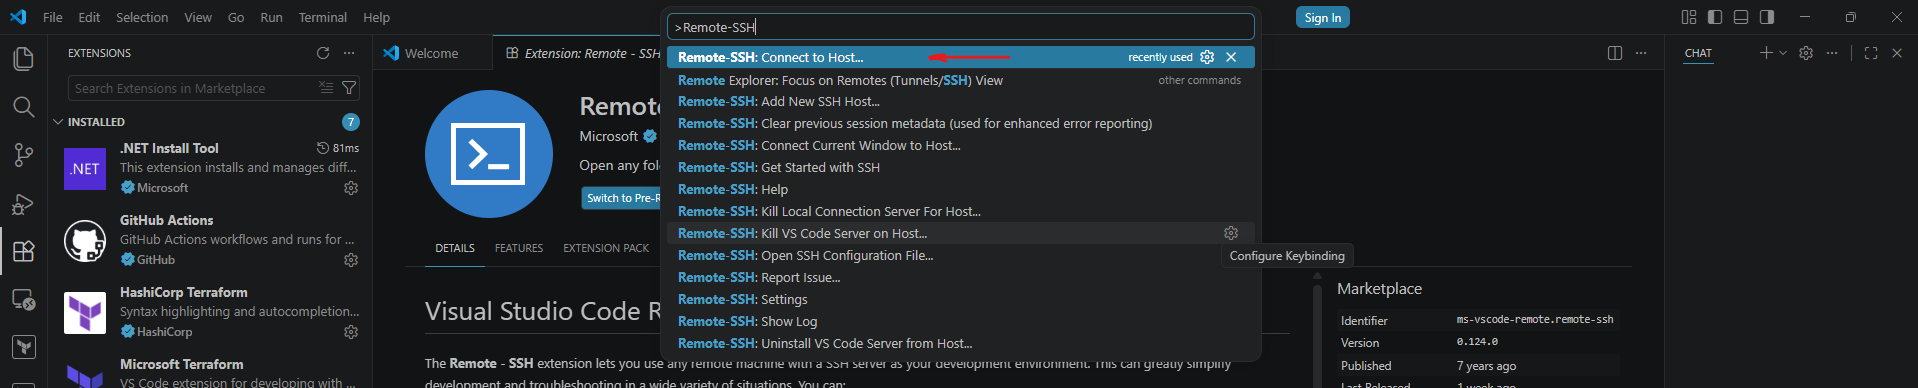Run Remote-SSH: Open SSH Configuration File
This screenshot has width=1918, height=388.
point(960,255)
